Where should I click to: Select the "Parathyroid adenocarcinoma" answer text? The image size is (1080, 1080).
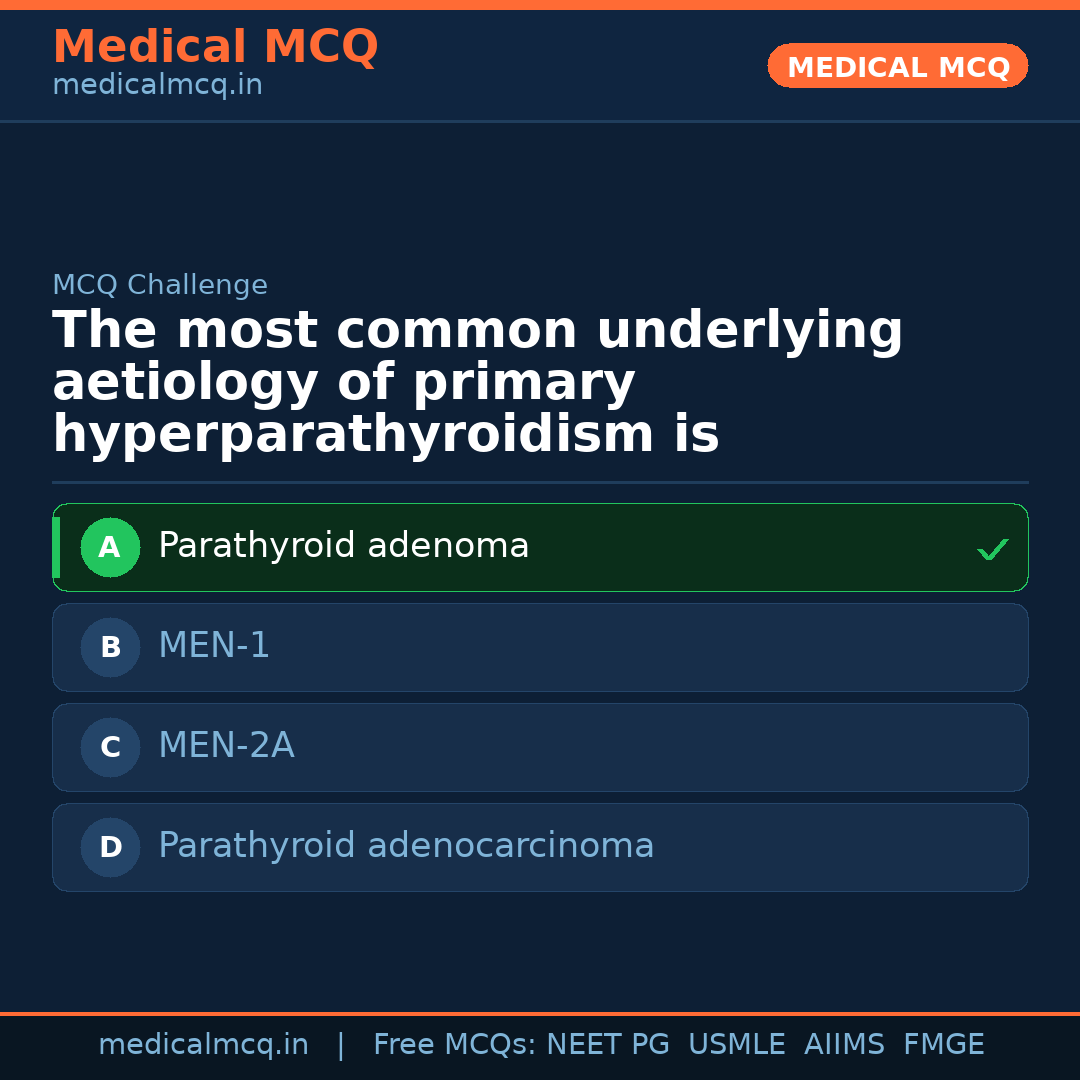point(406,846)
